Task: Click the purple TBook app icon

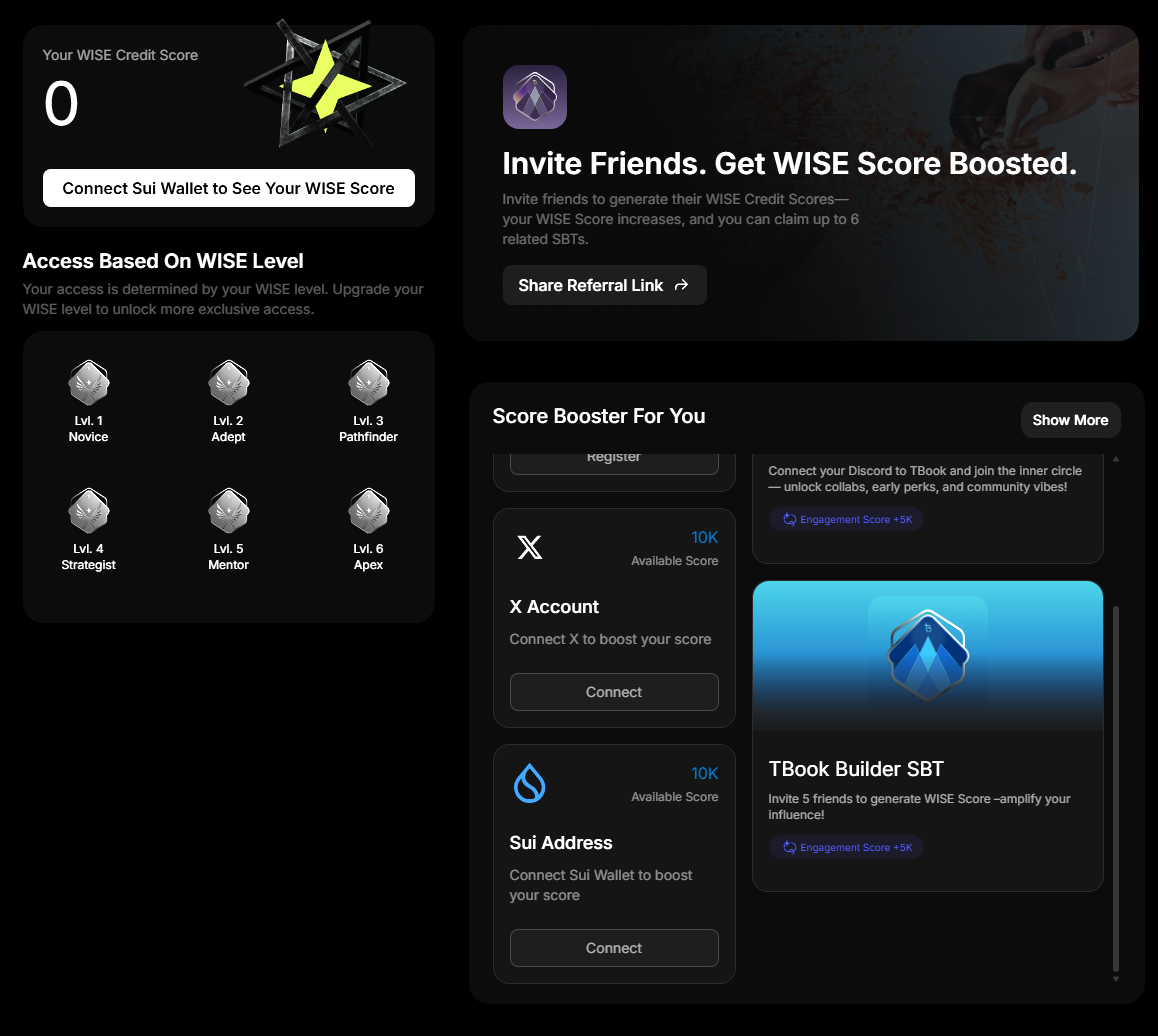Action: tap(534, 97)
